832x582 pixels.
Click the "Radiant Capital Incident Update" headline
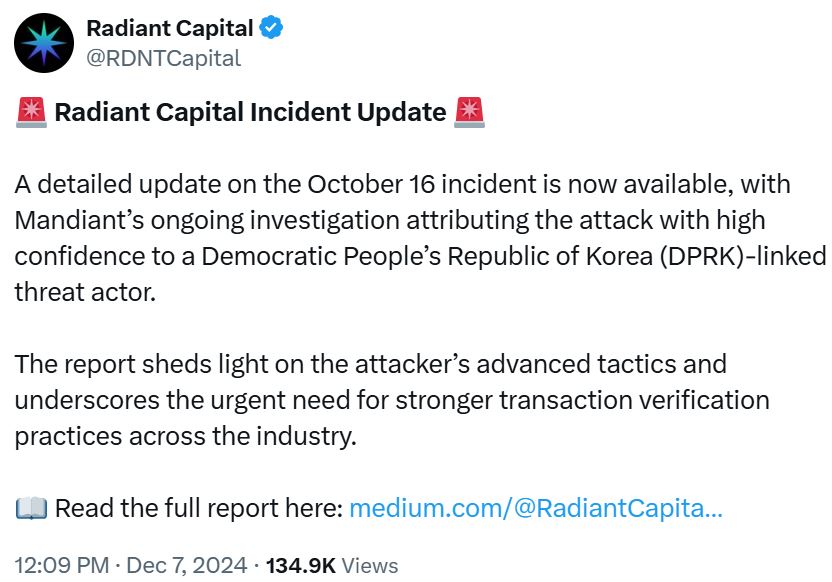click(250, 112)
